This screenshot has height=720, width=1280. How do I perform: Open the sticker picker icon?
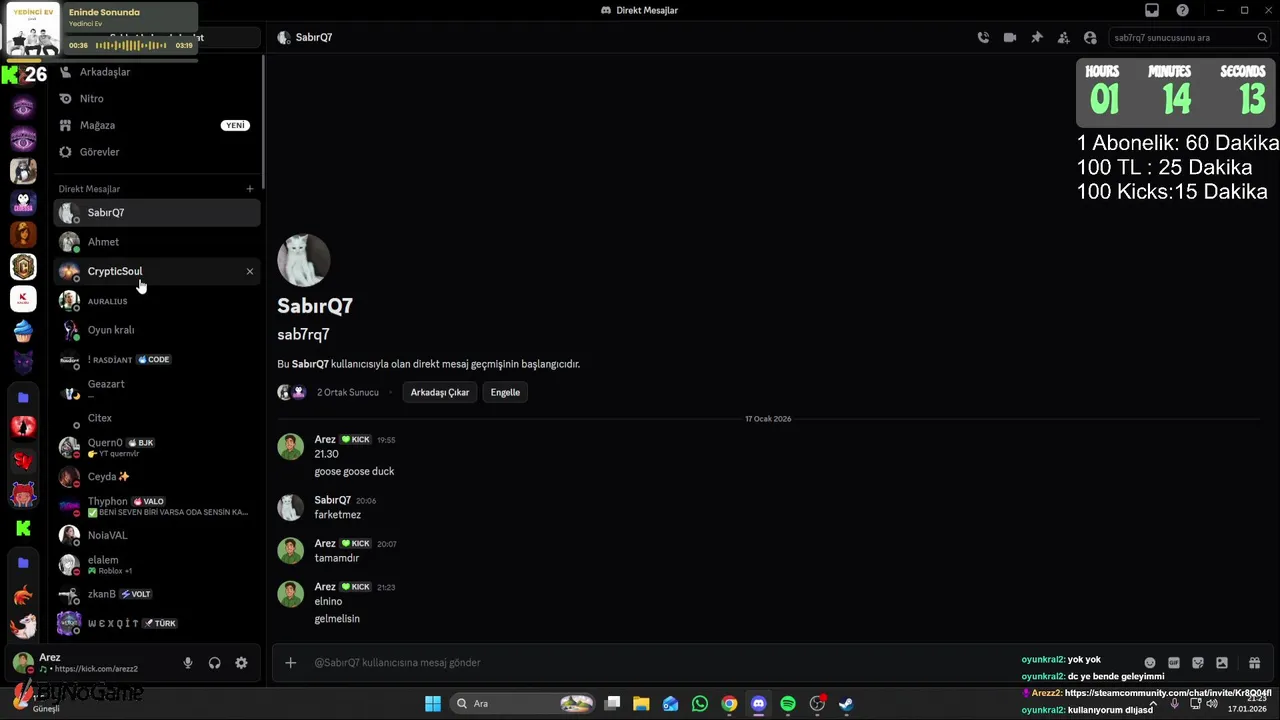tap(1198, 662)
